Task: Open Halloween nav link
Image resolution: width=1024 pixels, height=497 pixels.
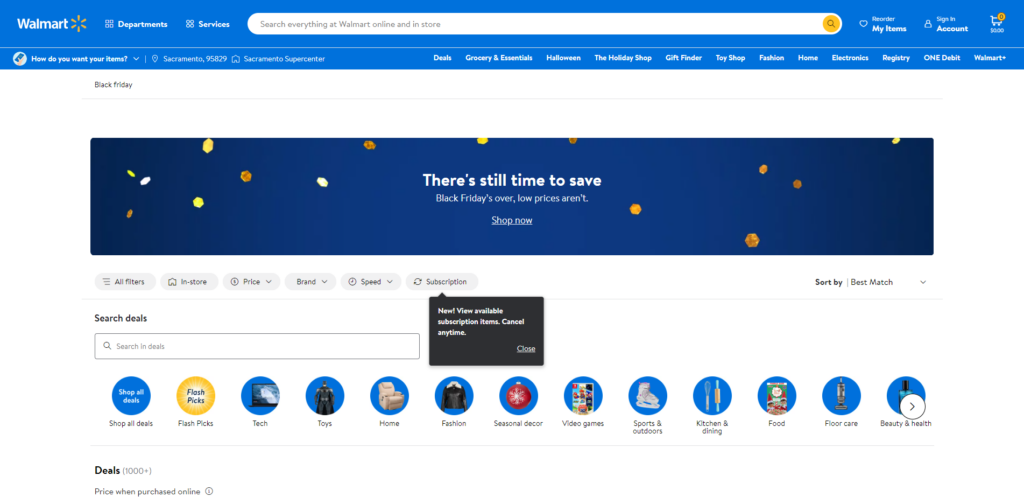Action: (563, 58)
